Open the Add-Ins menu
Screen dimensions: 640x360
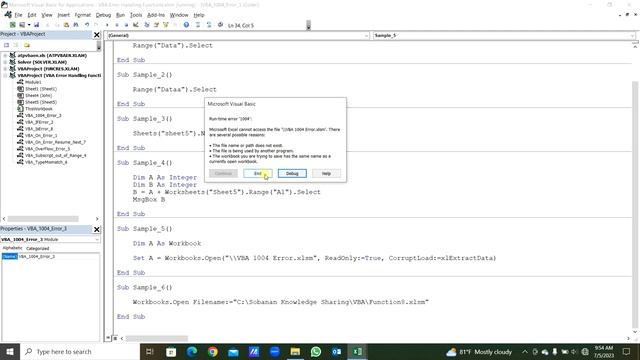click(156, 15)
